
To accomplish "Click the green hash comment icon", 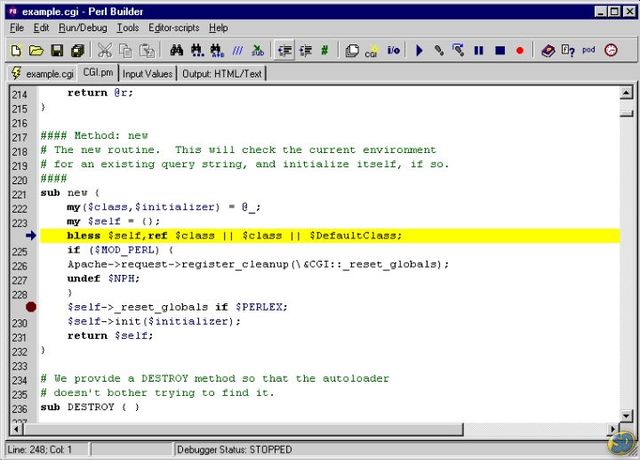I will coord(324,51).
